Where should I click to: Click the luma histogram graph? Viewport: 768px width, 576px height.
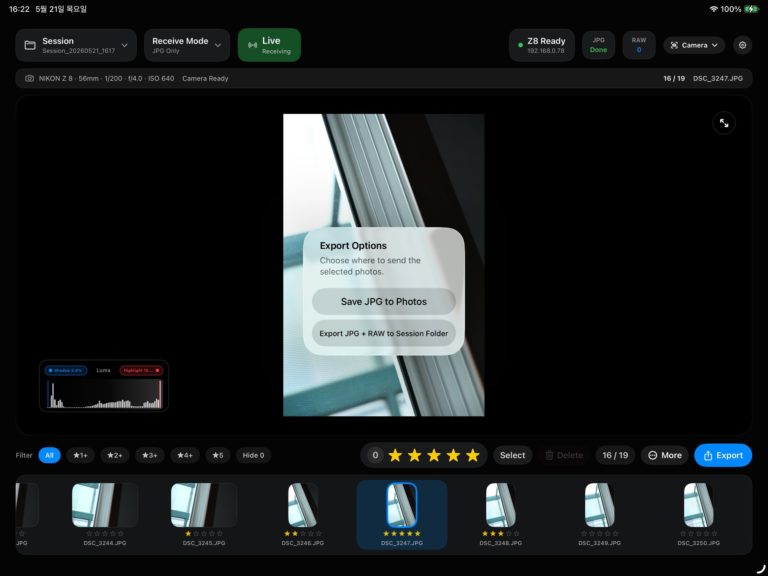[x=104, y=394]
